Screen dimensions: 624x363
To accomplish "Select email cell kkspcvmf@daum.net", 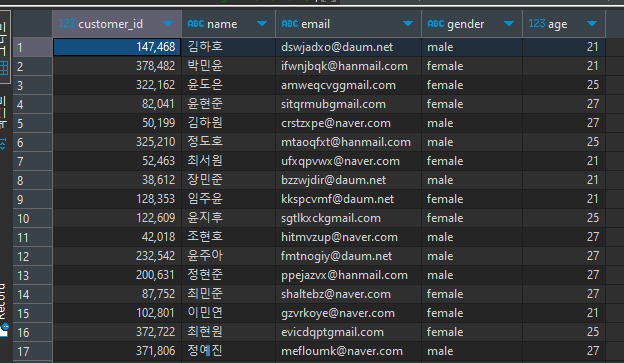I will coord(349,199).
